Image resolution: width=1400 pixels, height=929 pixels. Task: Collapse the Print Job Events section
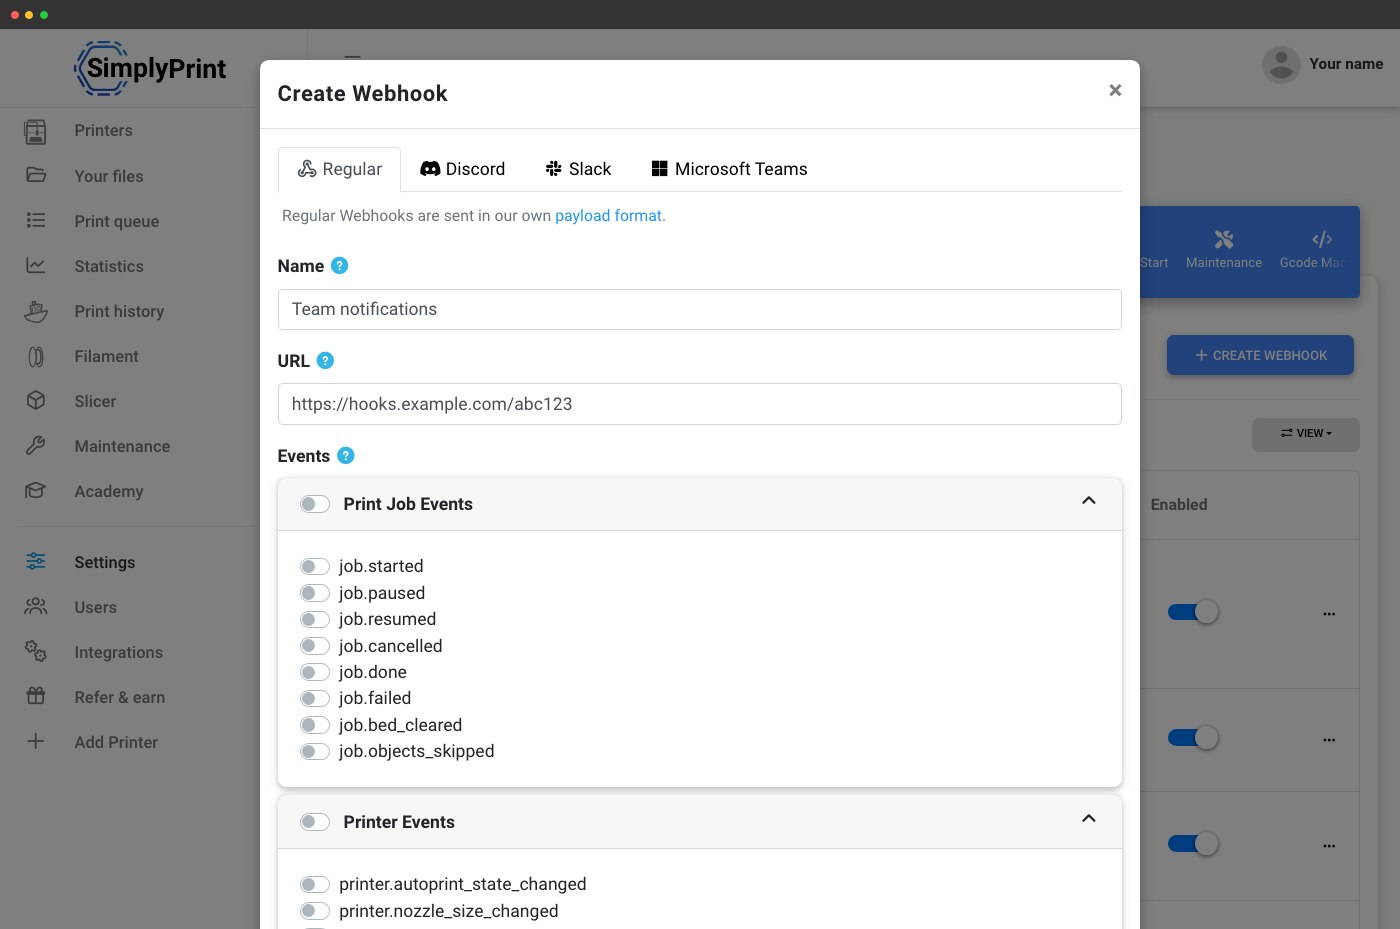pyautogui.click(x=1089, y=500)
